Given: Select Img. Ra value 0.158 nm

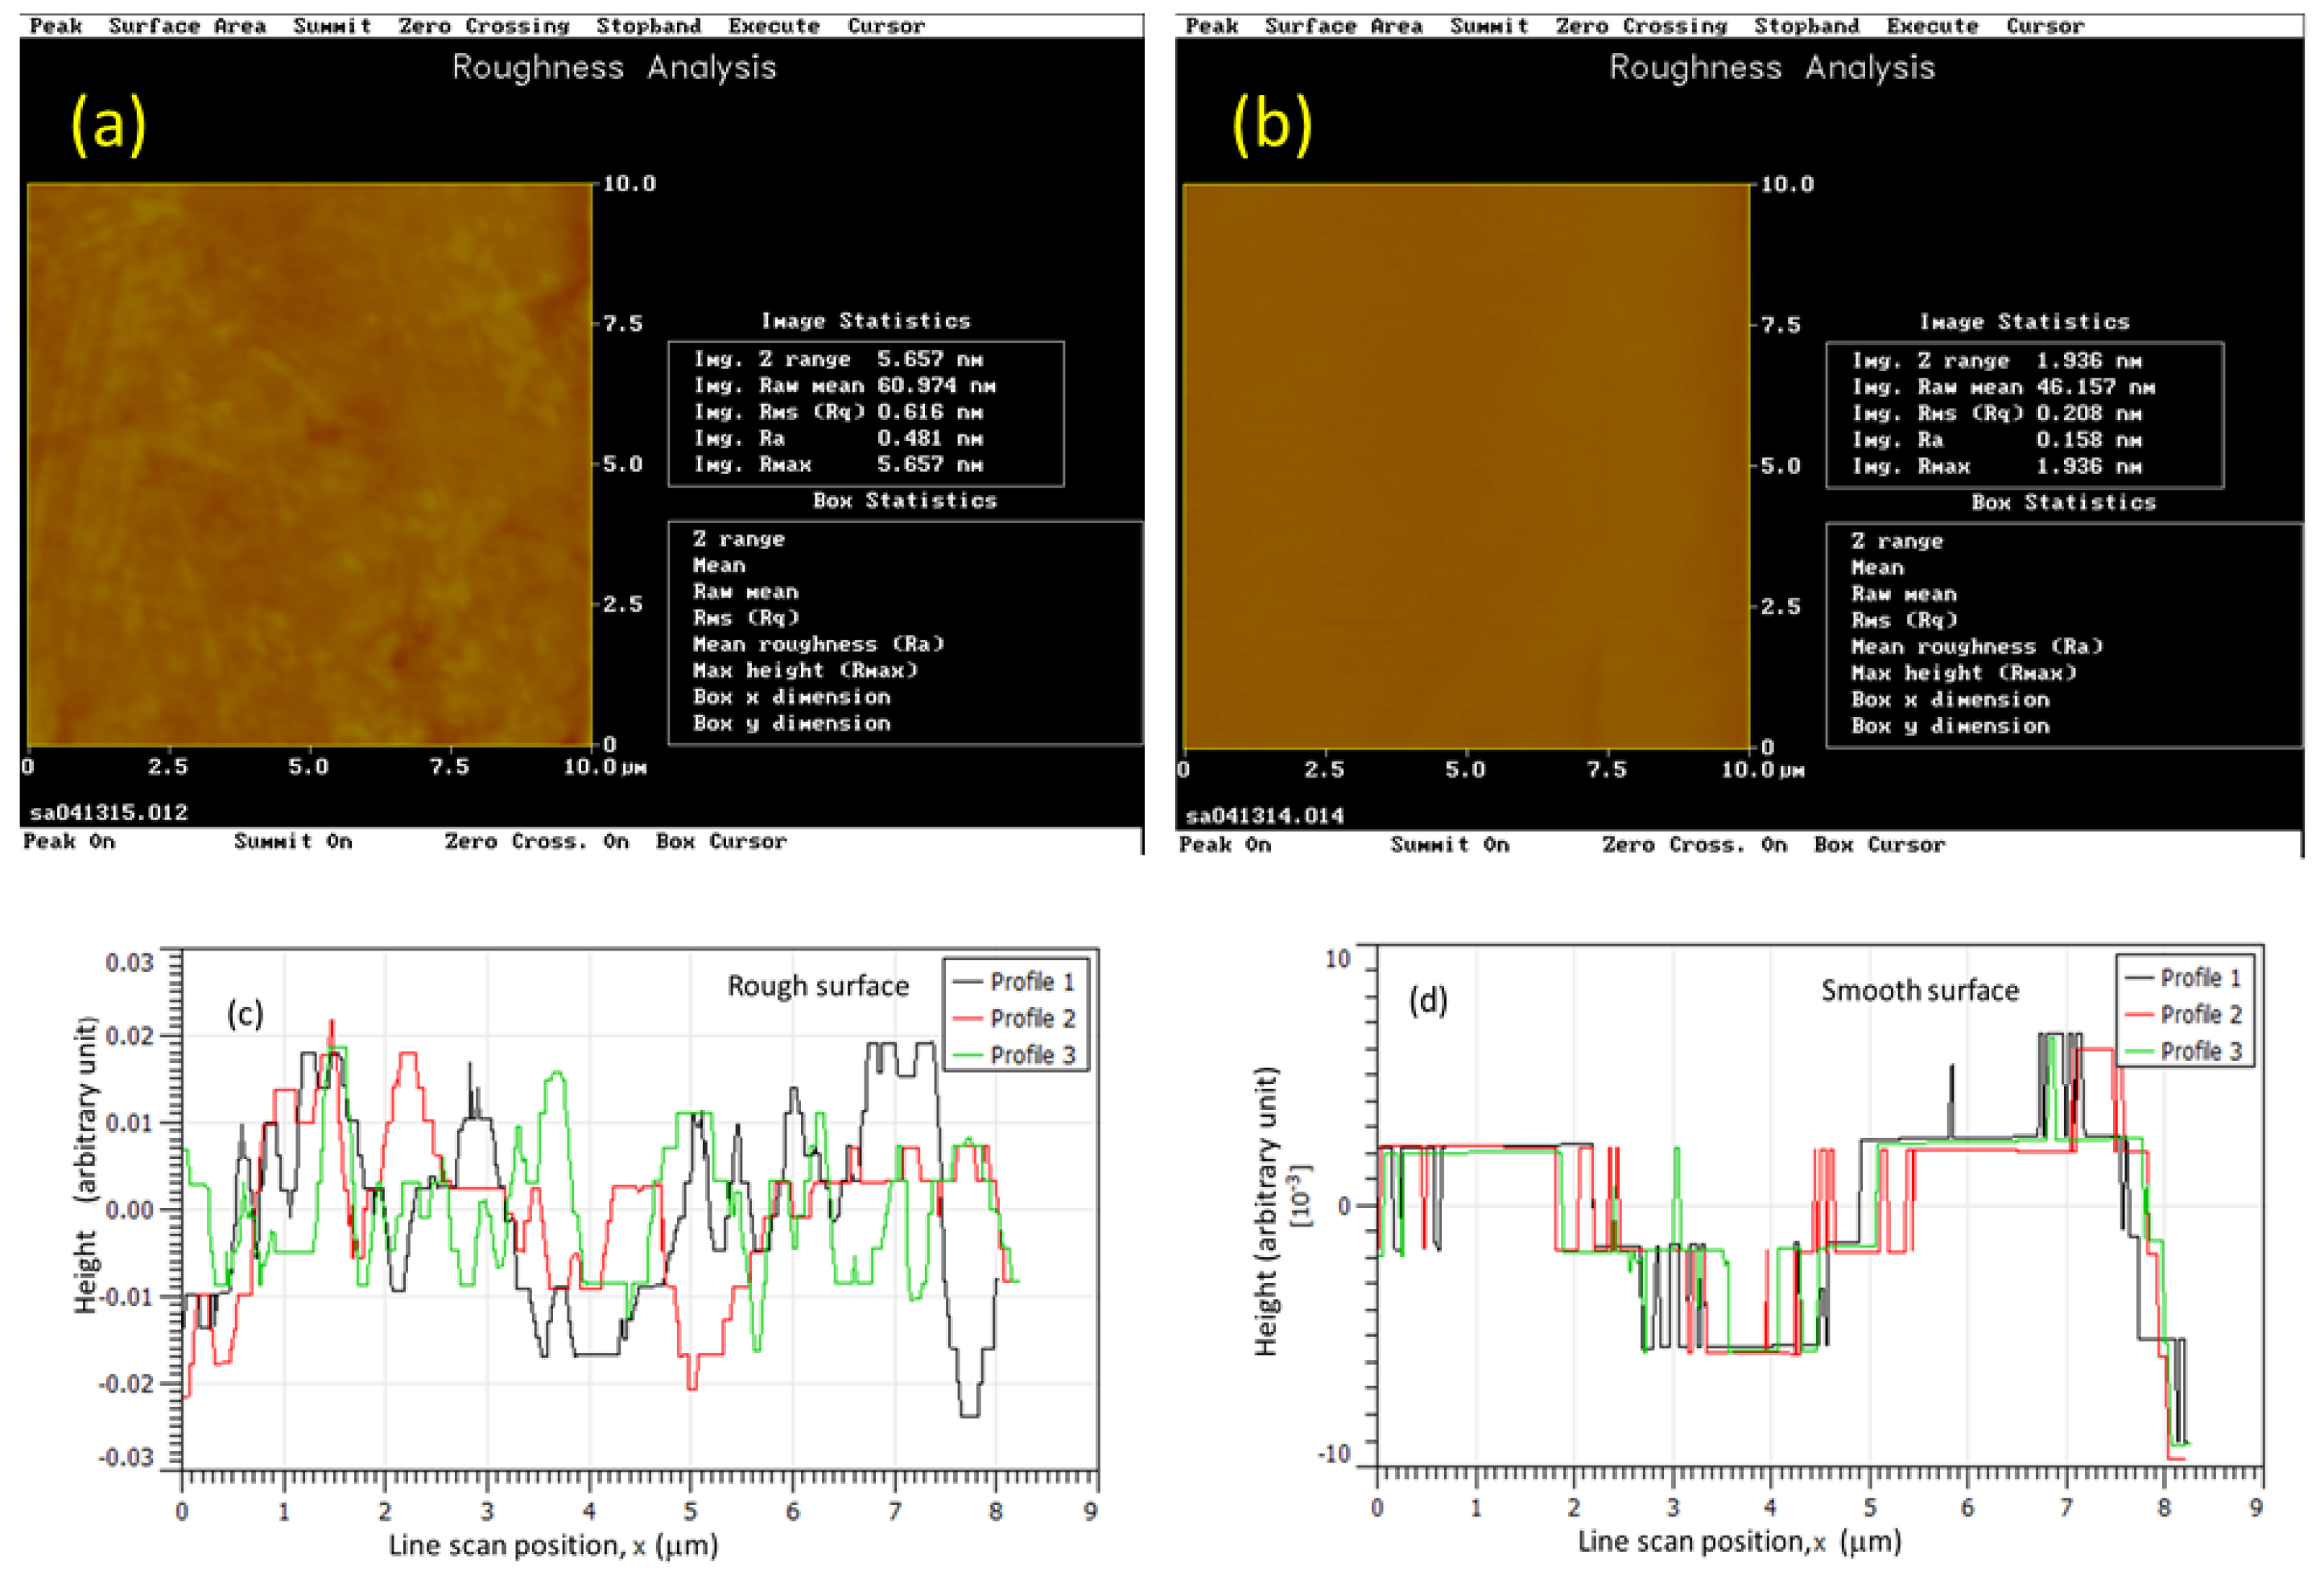Looking at the screenshot, I should tap(2089, 440).
